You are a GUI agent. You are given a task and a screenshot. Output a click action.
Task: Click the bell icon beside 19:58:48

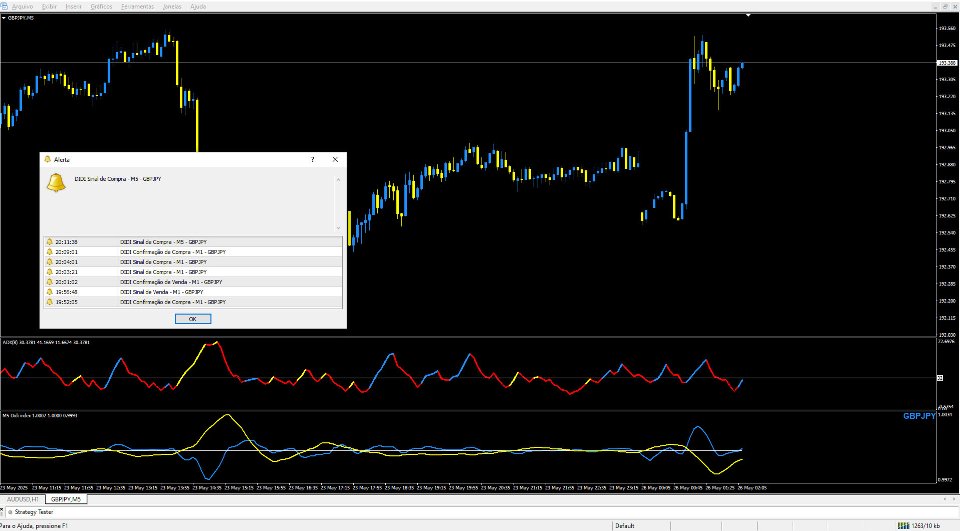pyautogui.click(x=50, y=292)
